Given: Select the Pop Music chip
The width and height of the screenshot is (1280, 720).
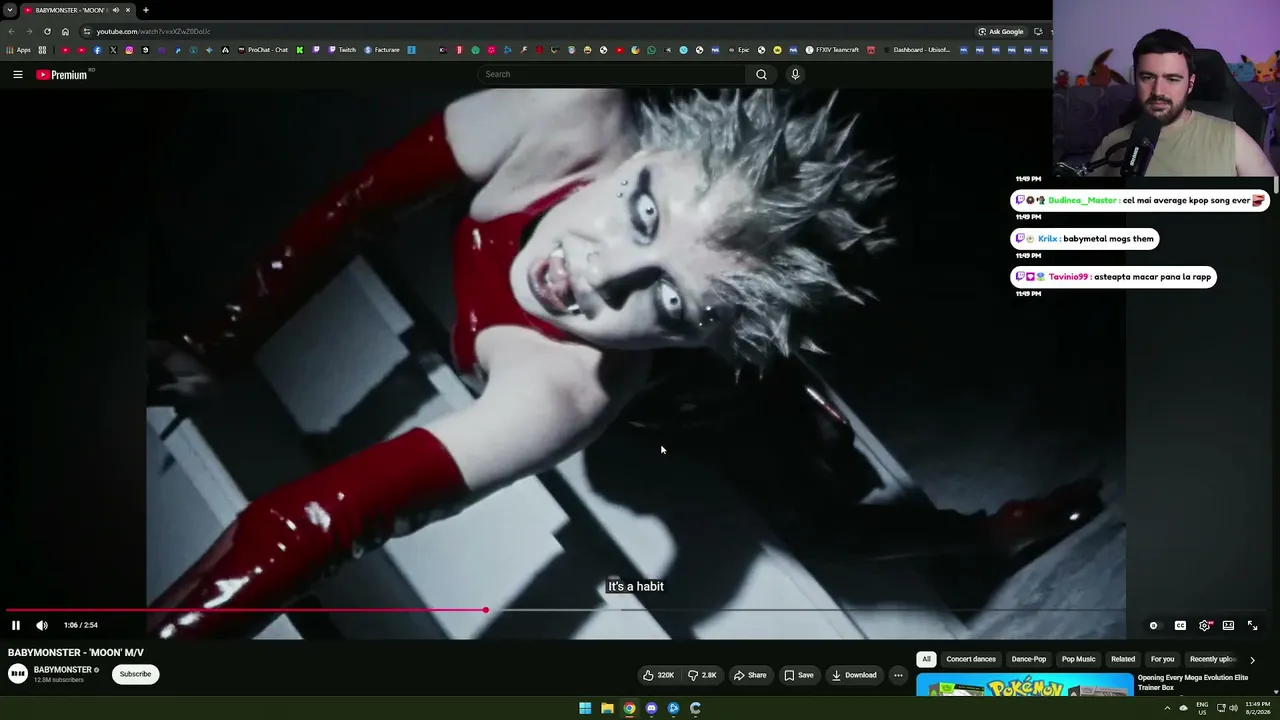Looking at the screenshot, I should click(x=1078, y=659).
